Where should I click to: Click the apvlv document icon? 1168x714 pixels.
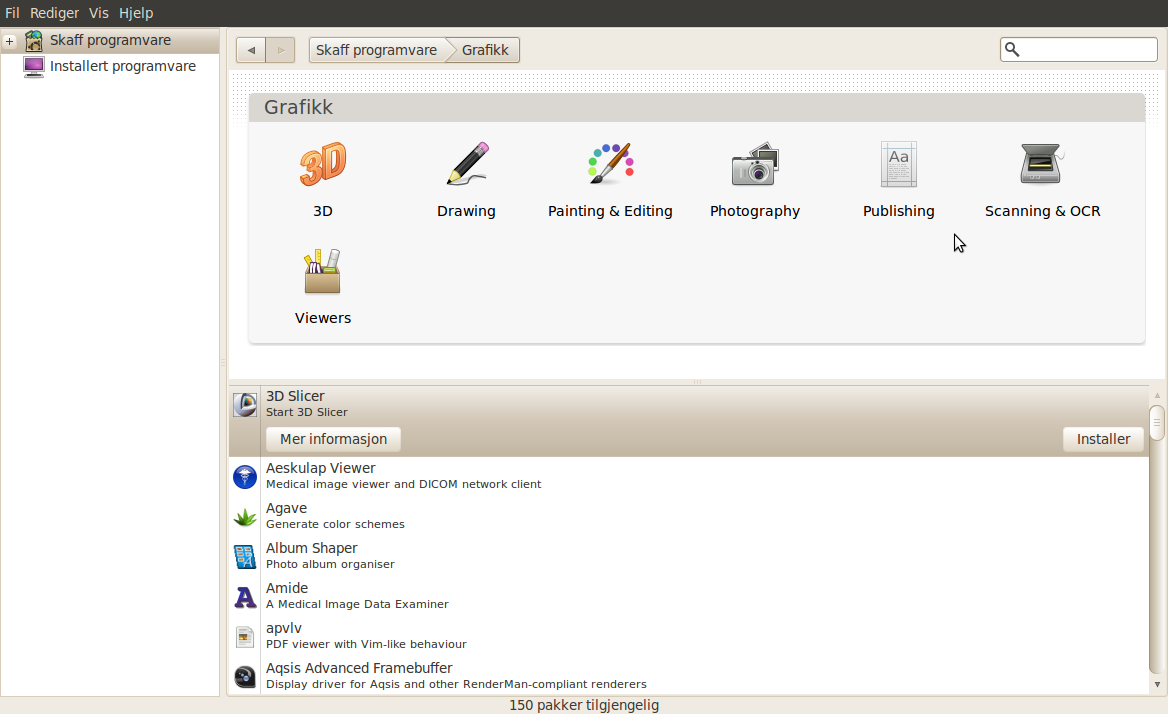[x=245, y=637]
